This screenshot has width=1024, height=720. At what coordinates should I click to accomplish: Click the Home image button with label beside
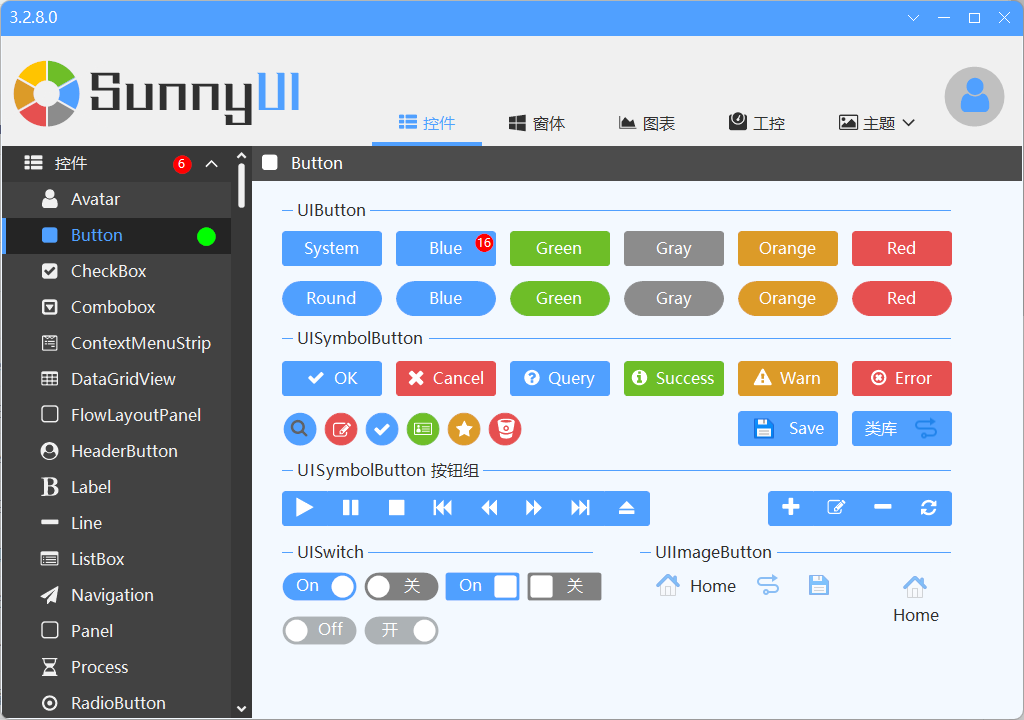pos(696,585)
